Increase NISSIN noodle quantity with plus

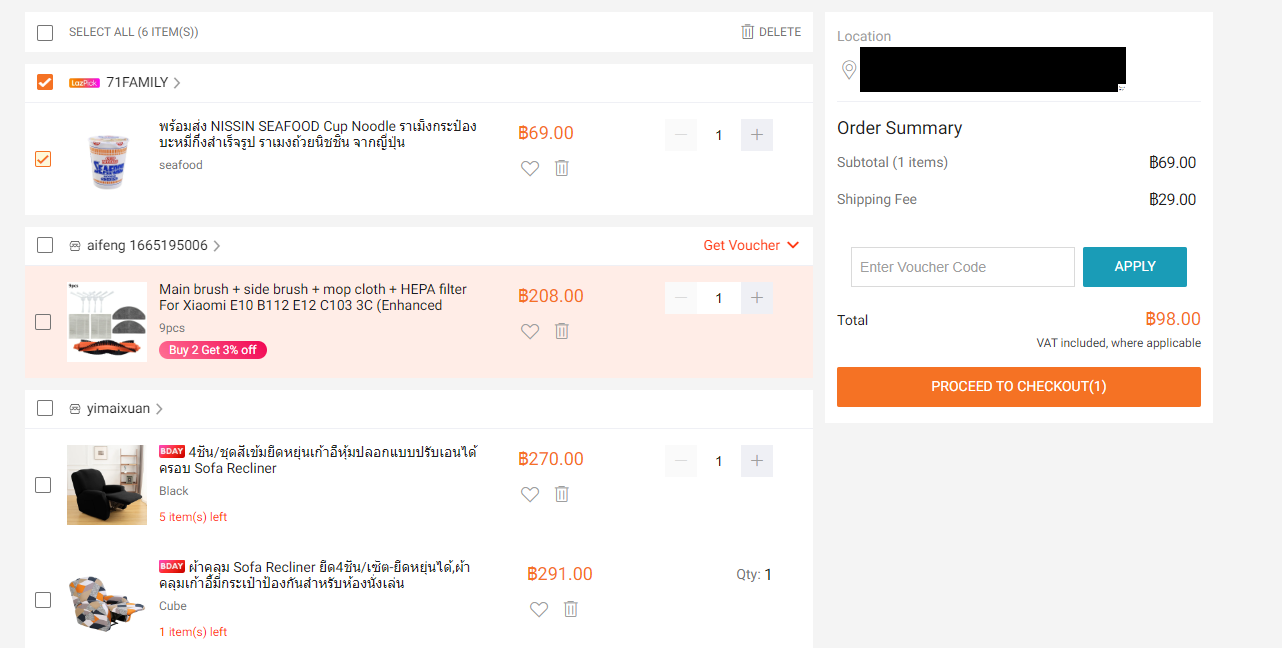point(757,135)
